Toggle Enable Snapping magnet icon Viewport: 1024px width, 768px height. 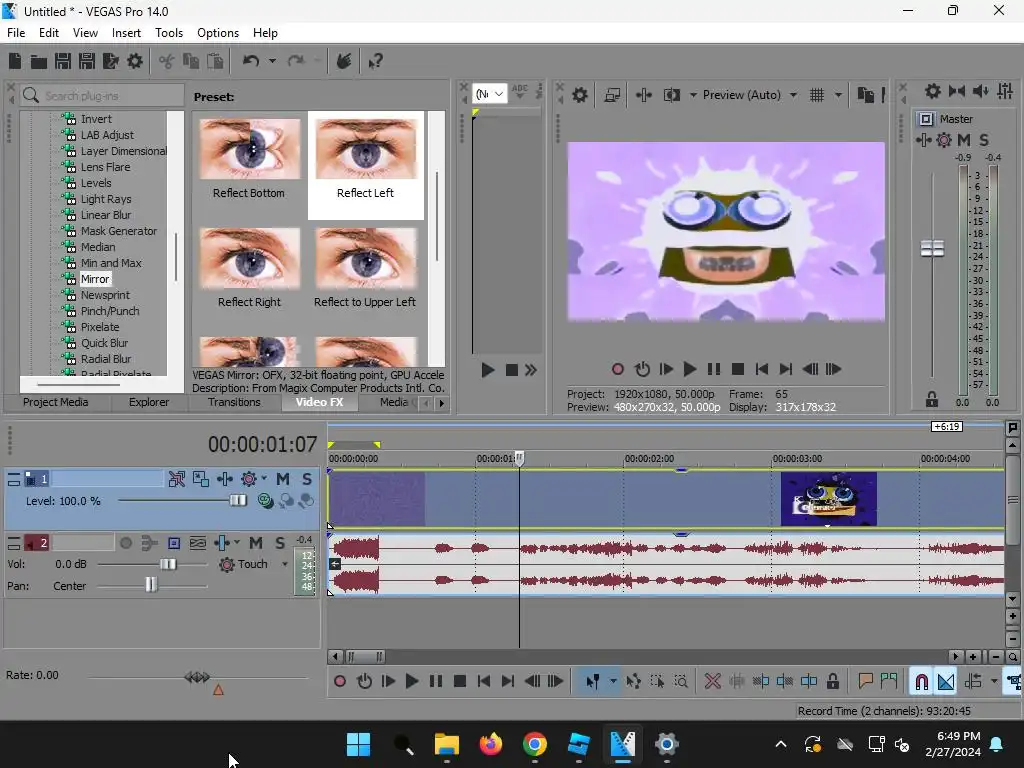(921, 681)
